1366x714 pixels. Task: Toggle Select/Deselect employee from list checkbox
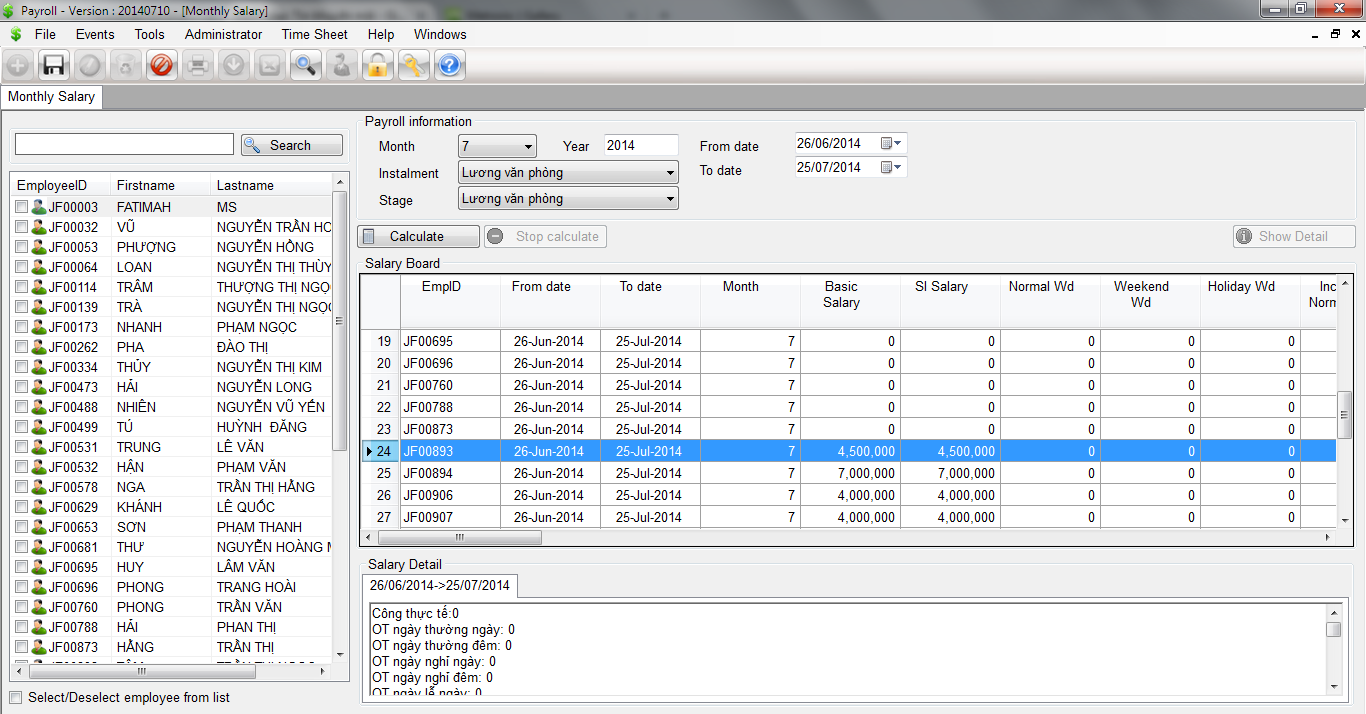16,697
